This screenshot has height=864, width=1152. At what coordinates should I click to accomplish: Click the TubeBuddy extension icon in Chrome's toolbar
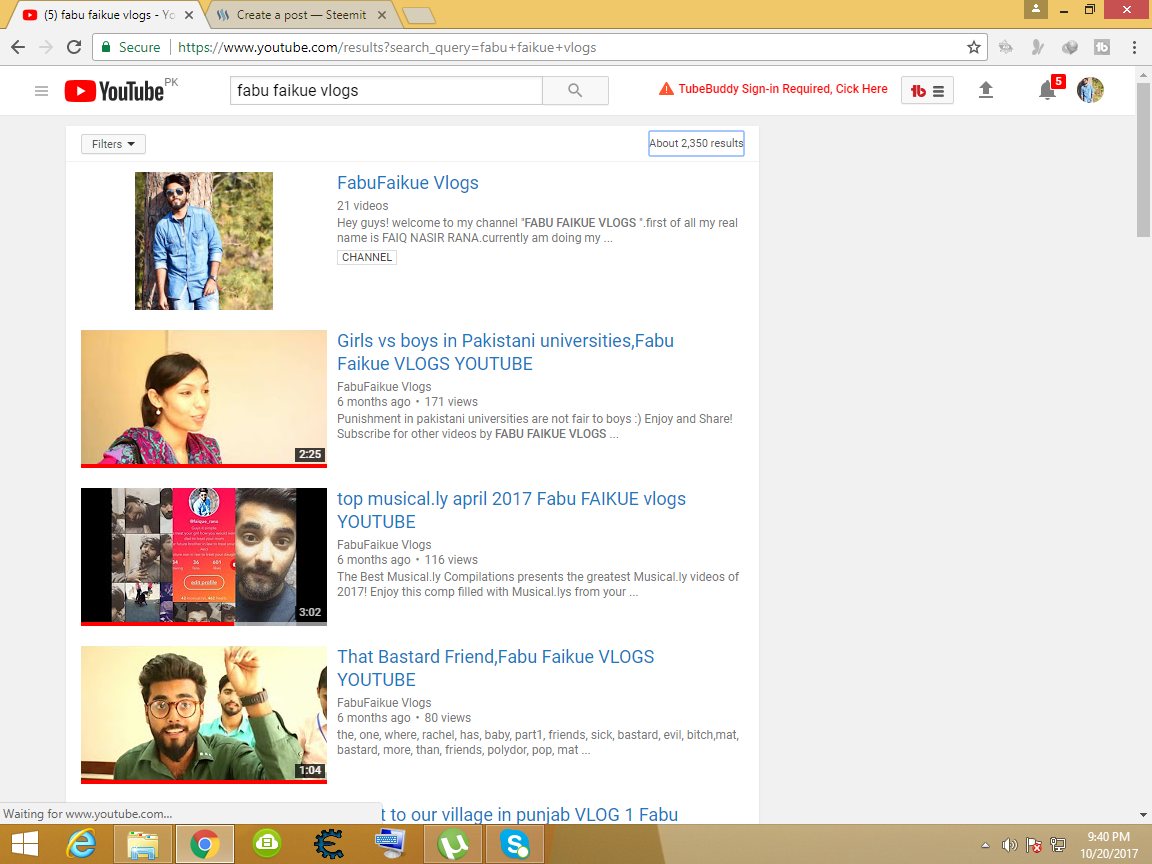pos(1103,47)
